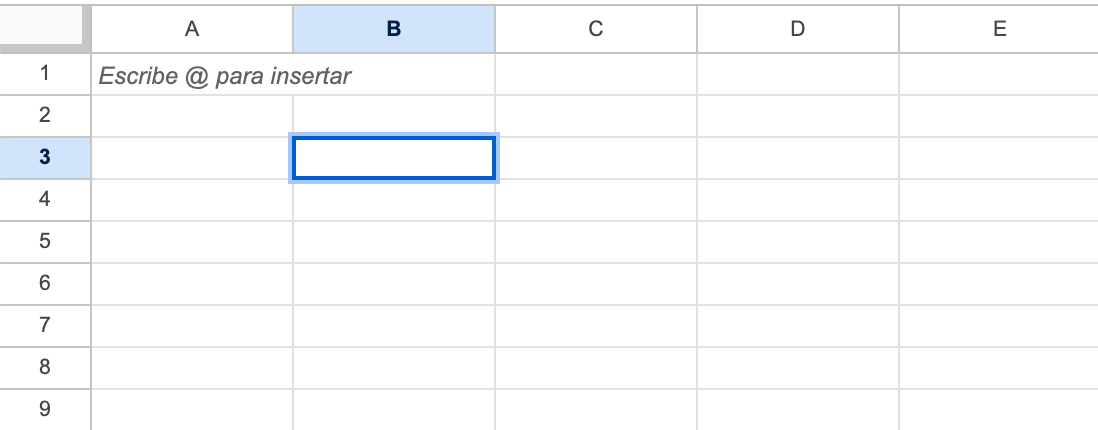1098x430 pixels.
Task: Click row 4 header
Action: point(45,200)
